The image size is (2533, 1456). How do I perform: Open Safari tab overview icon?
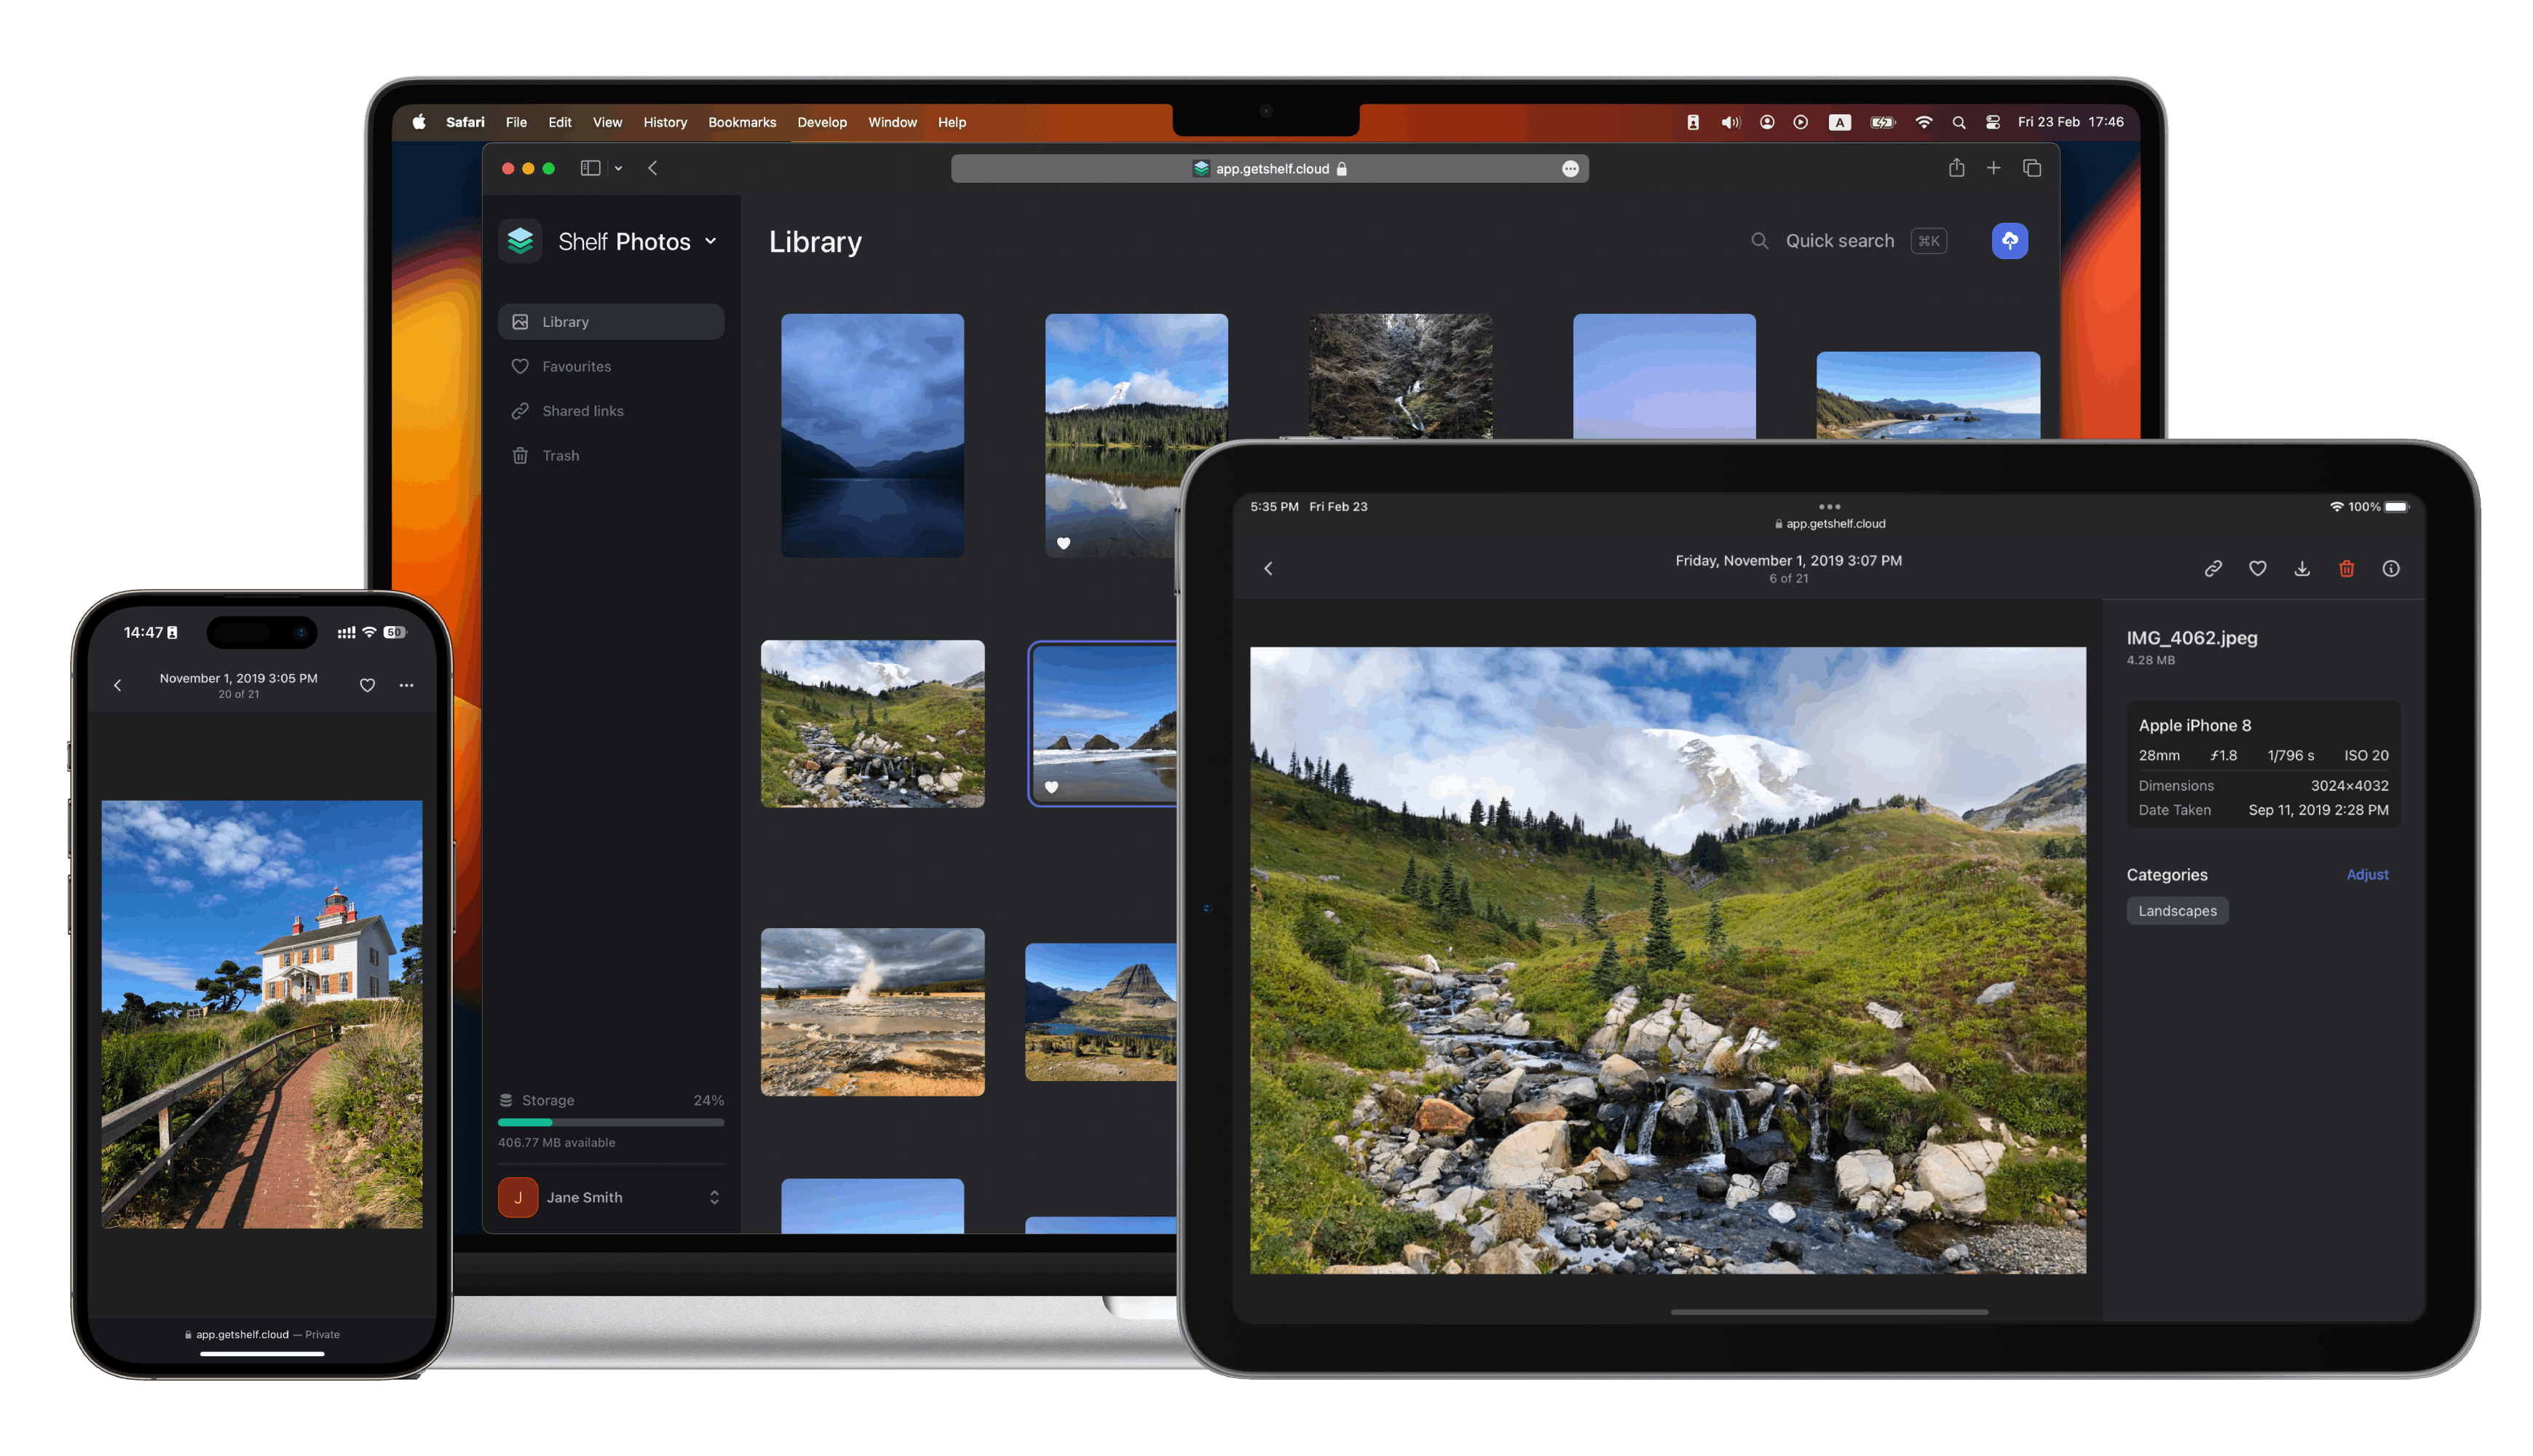click(2032, 168)
